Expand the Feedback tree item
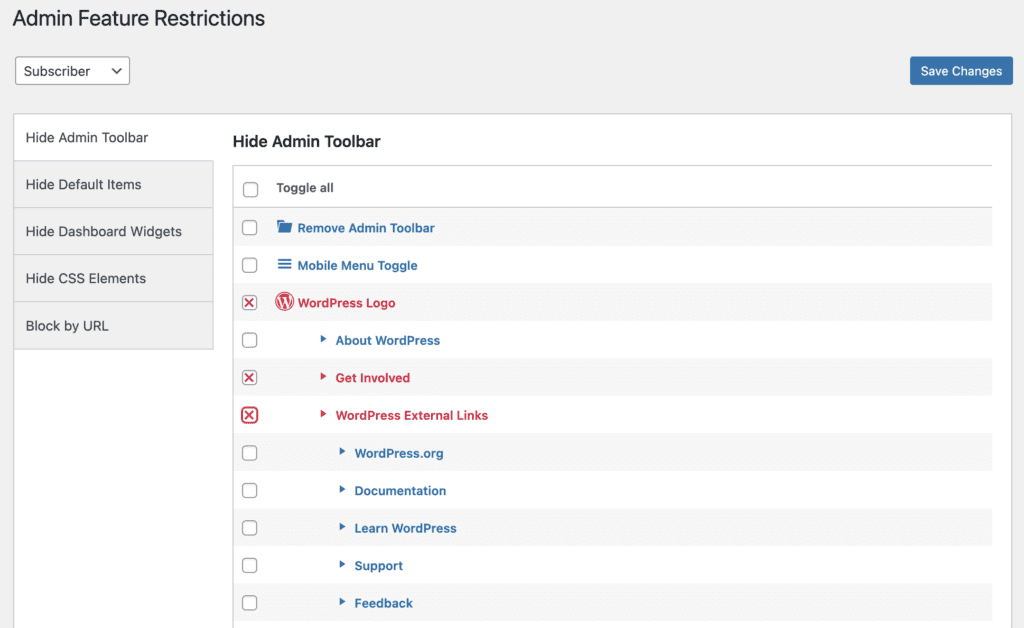This screenshot has width=1024, height=628. coord(344,602)
